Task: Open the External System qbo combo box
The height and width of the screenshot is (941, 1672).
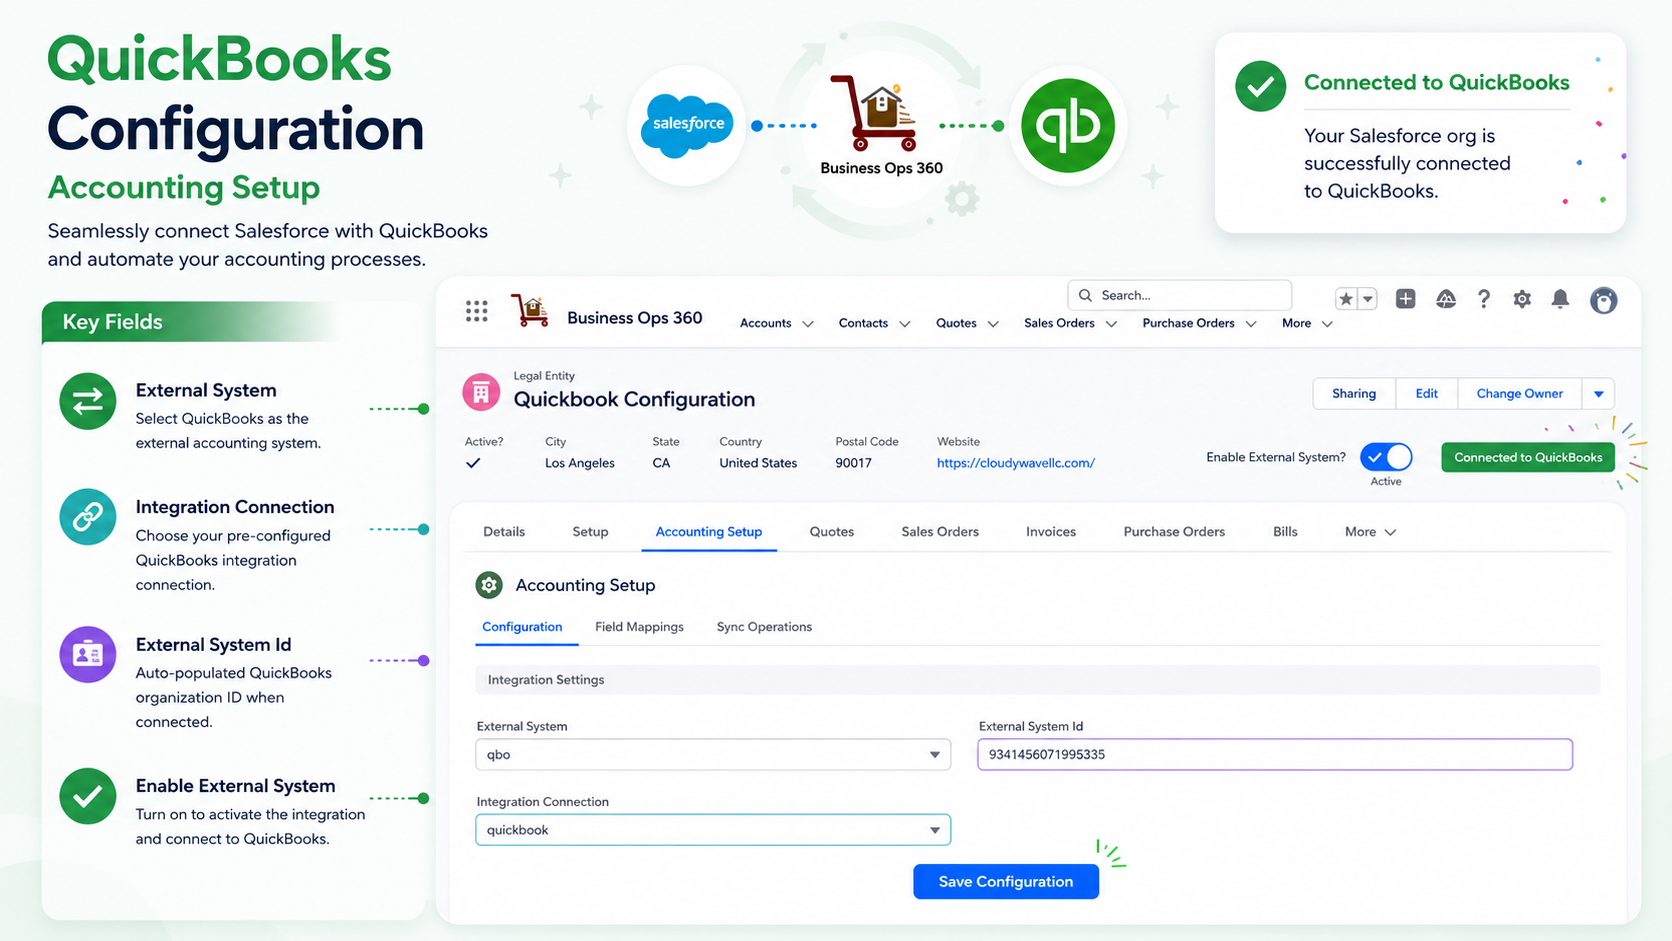Action: pos(713,754)
